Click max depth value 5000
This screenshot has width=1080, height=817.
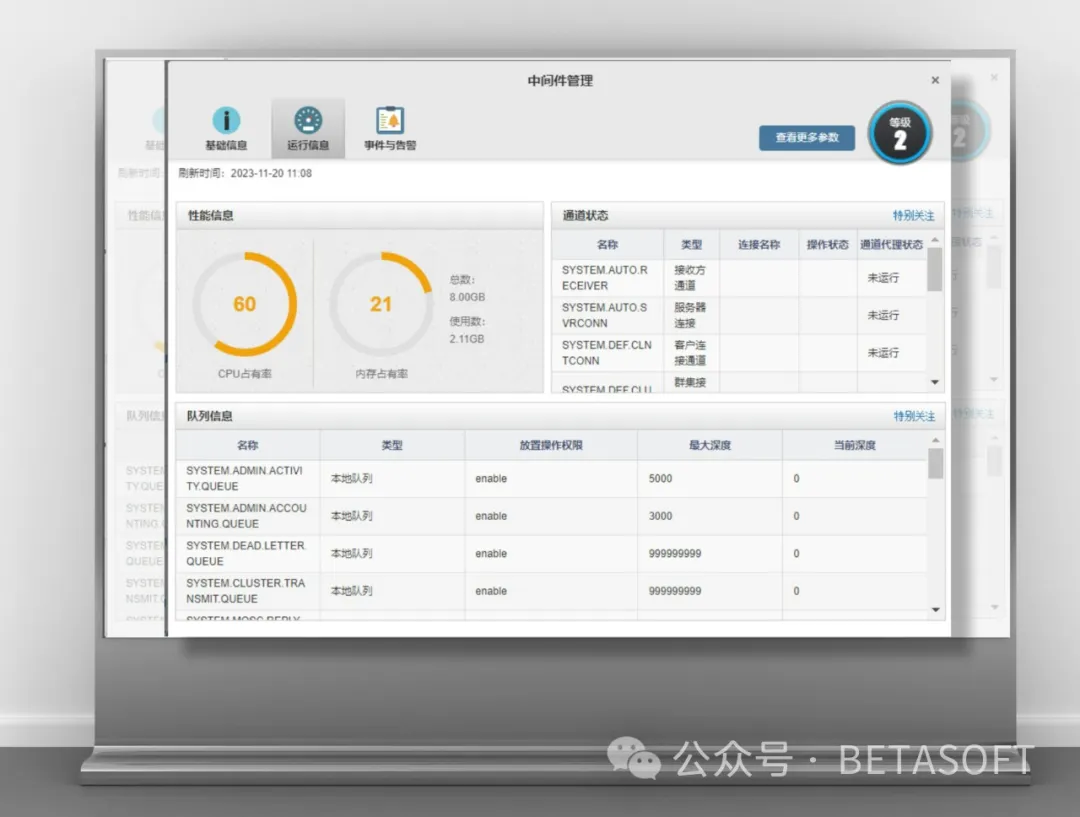[x=660, y=479]
